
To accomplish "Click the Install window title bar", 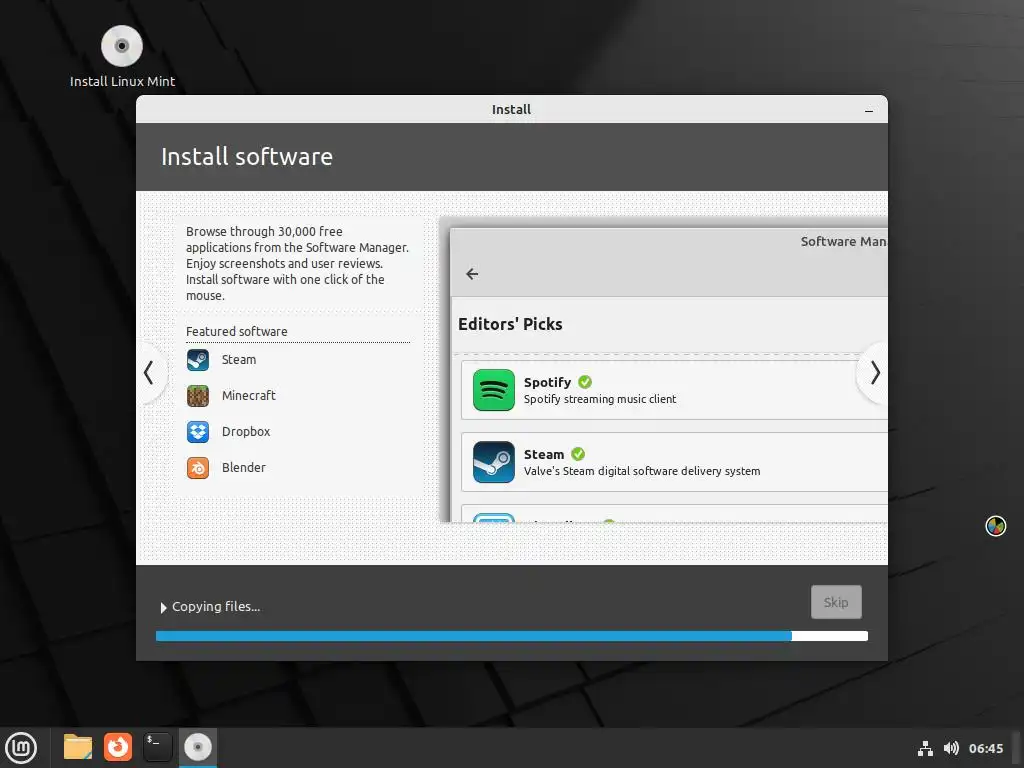I will pyautogui.click(x=511, y=110).
